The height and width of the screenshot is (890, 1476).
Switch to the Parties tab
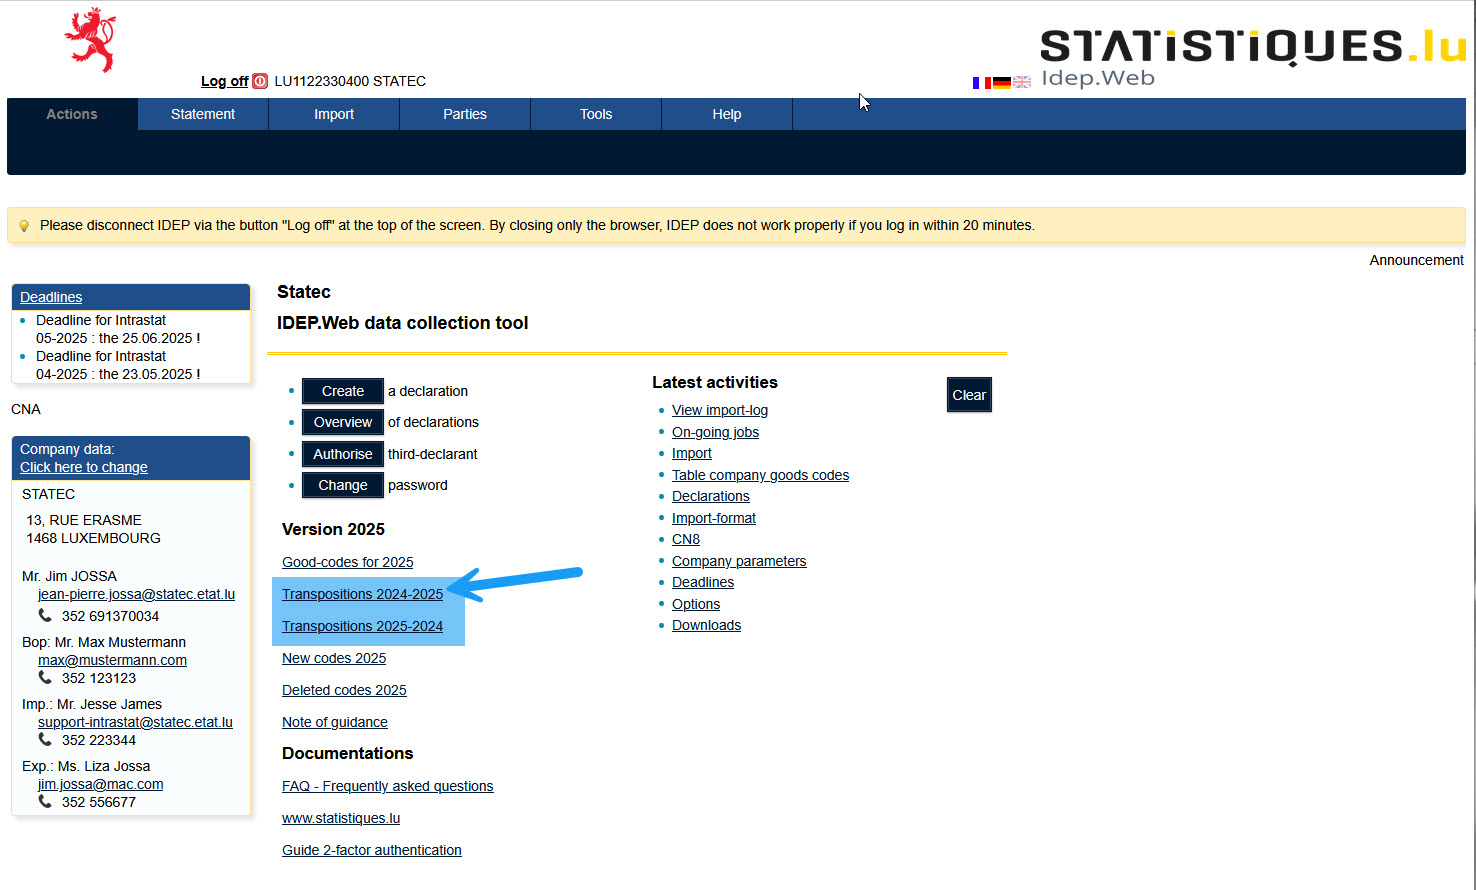pos(464,113)
